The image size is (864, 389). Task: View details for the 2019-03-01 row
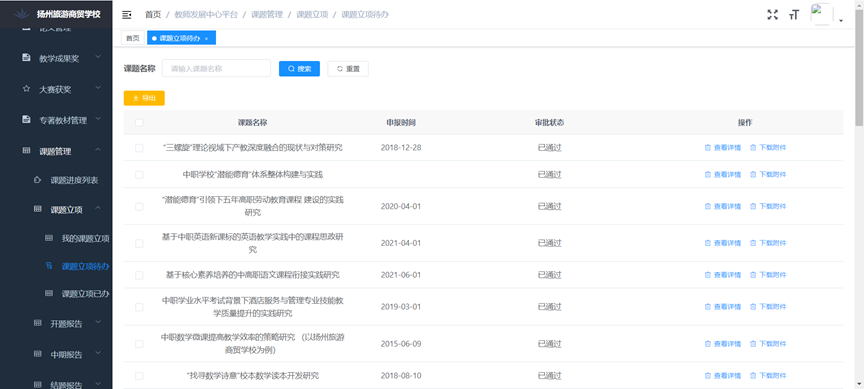[x=723, y=307]
